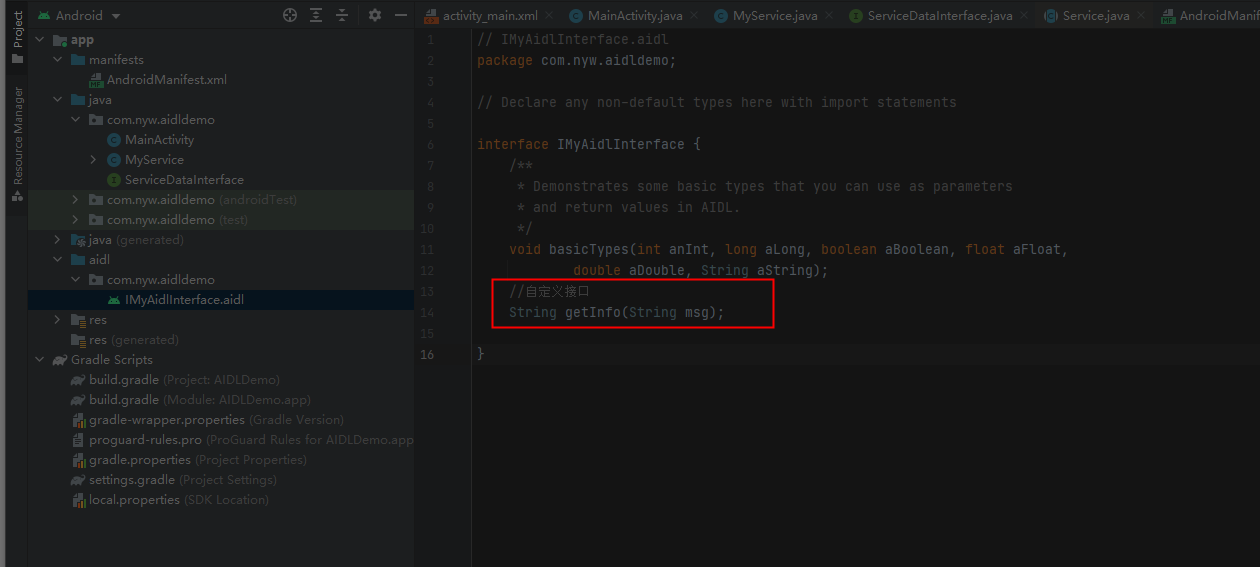Click the proguard-rules.pro file icon
This screenshot has height=567, width=1260.
pyautogui.click(x=80, y=440)
